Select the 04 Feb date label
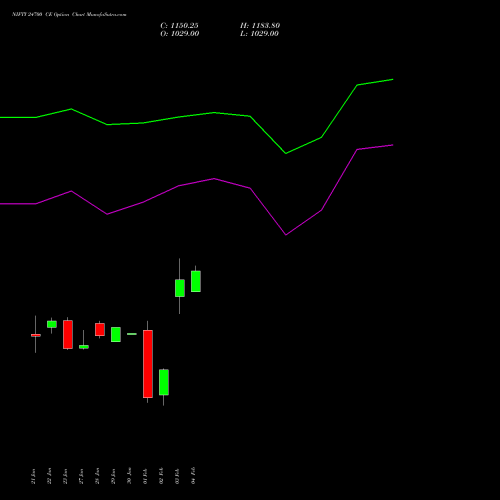 tap(193, 476)
